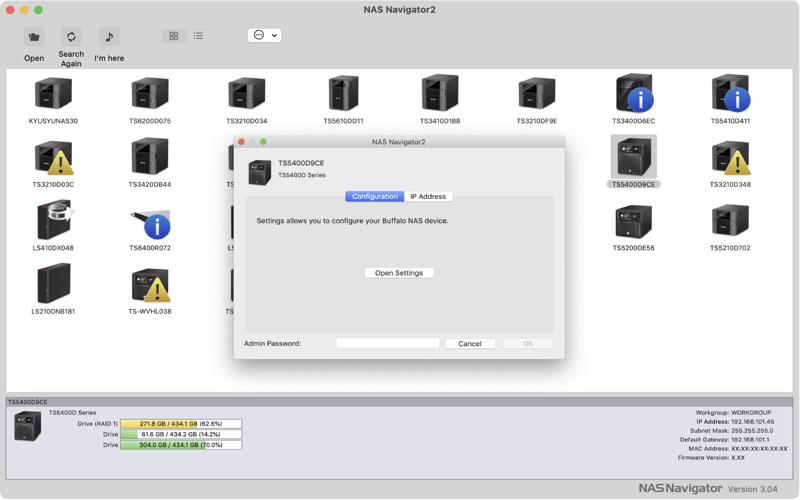Select the TS5210D702 device icon
800x500 pixels.
click(730, 220)
